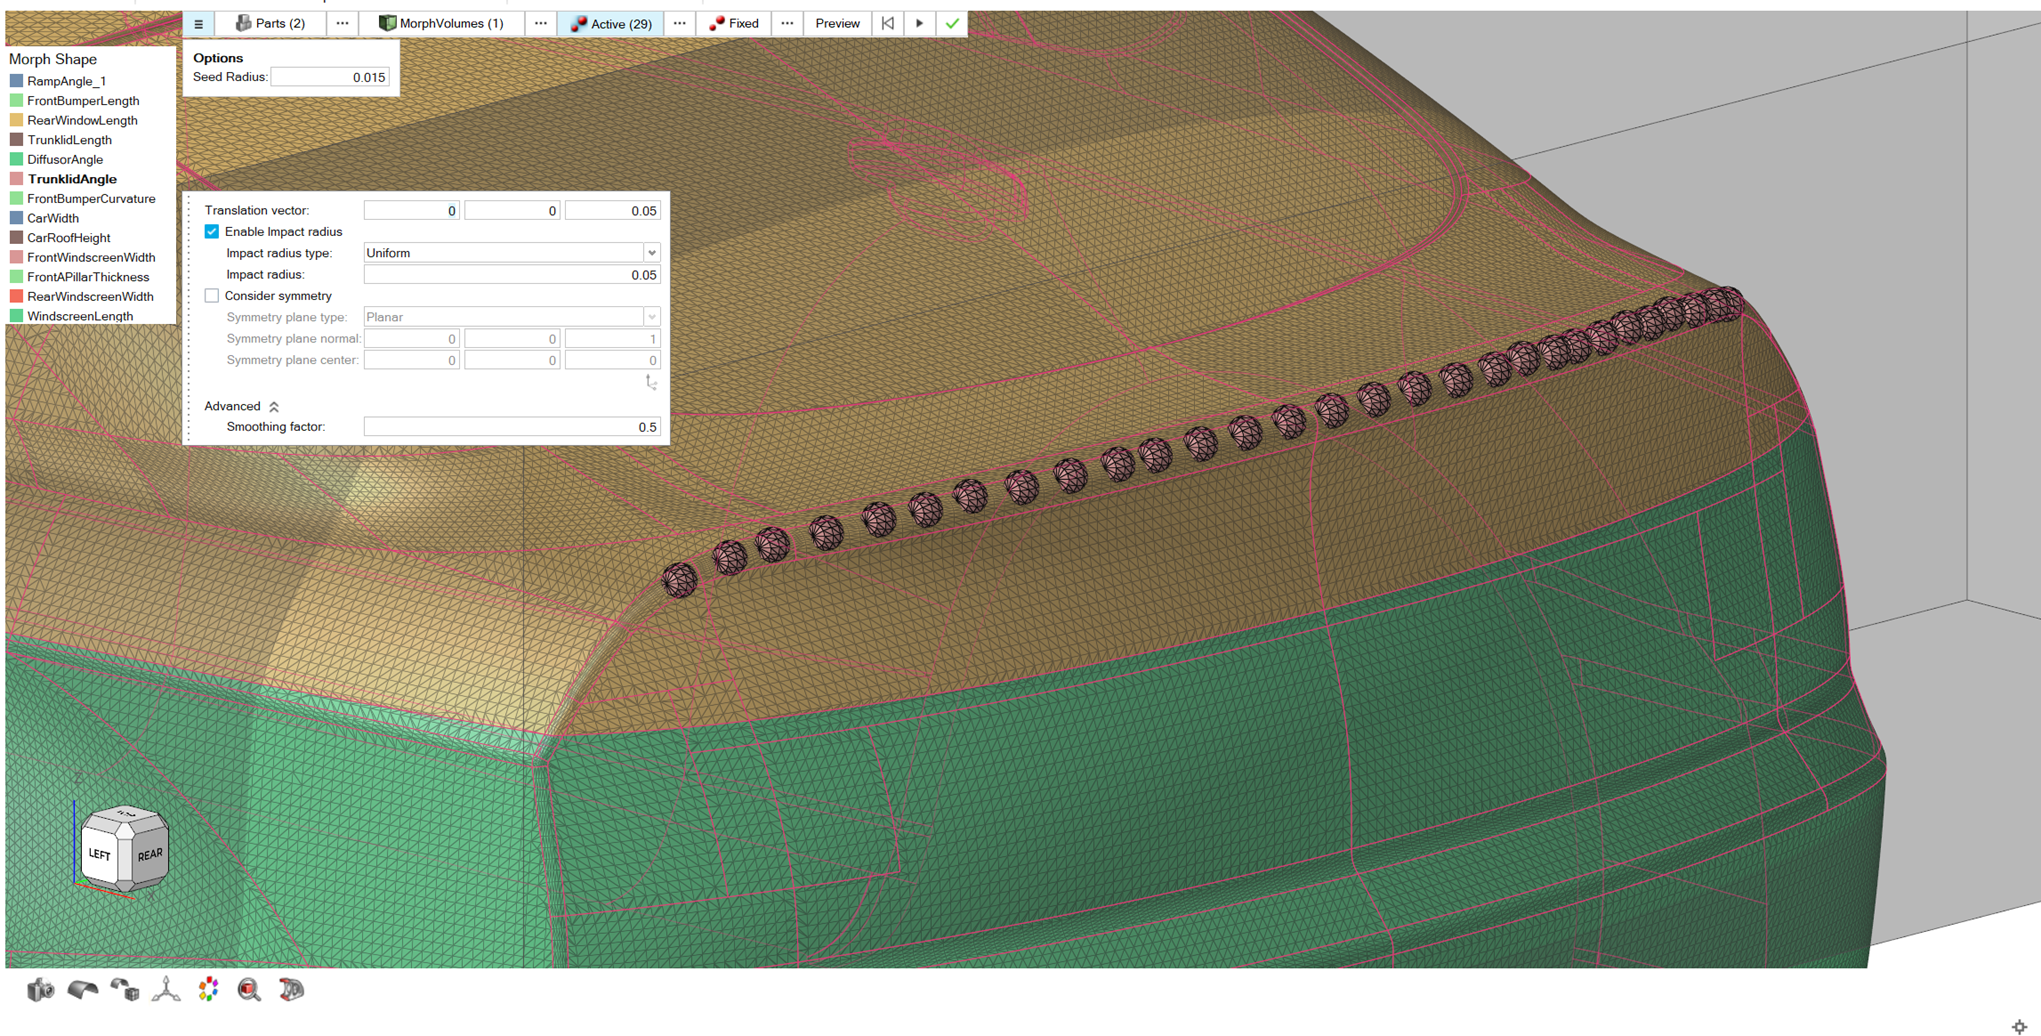This screenshot has height=1036, width=2041.
Task: Open the hamburger options menu
Action: point(198,24)
